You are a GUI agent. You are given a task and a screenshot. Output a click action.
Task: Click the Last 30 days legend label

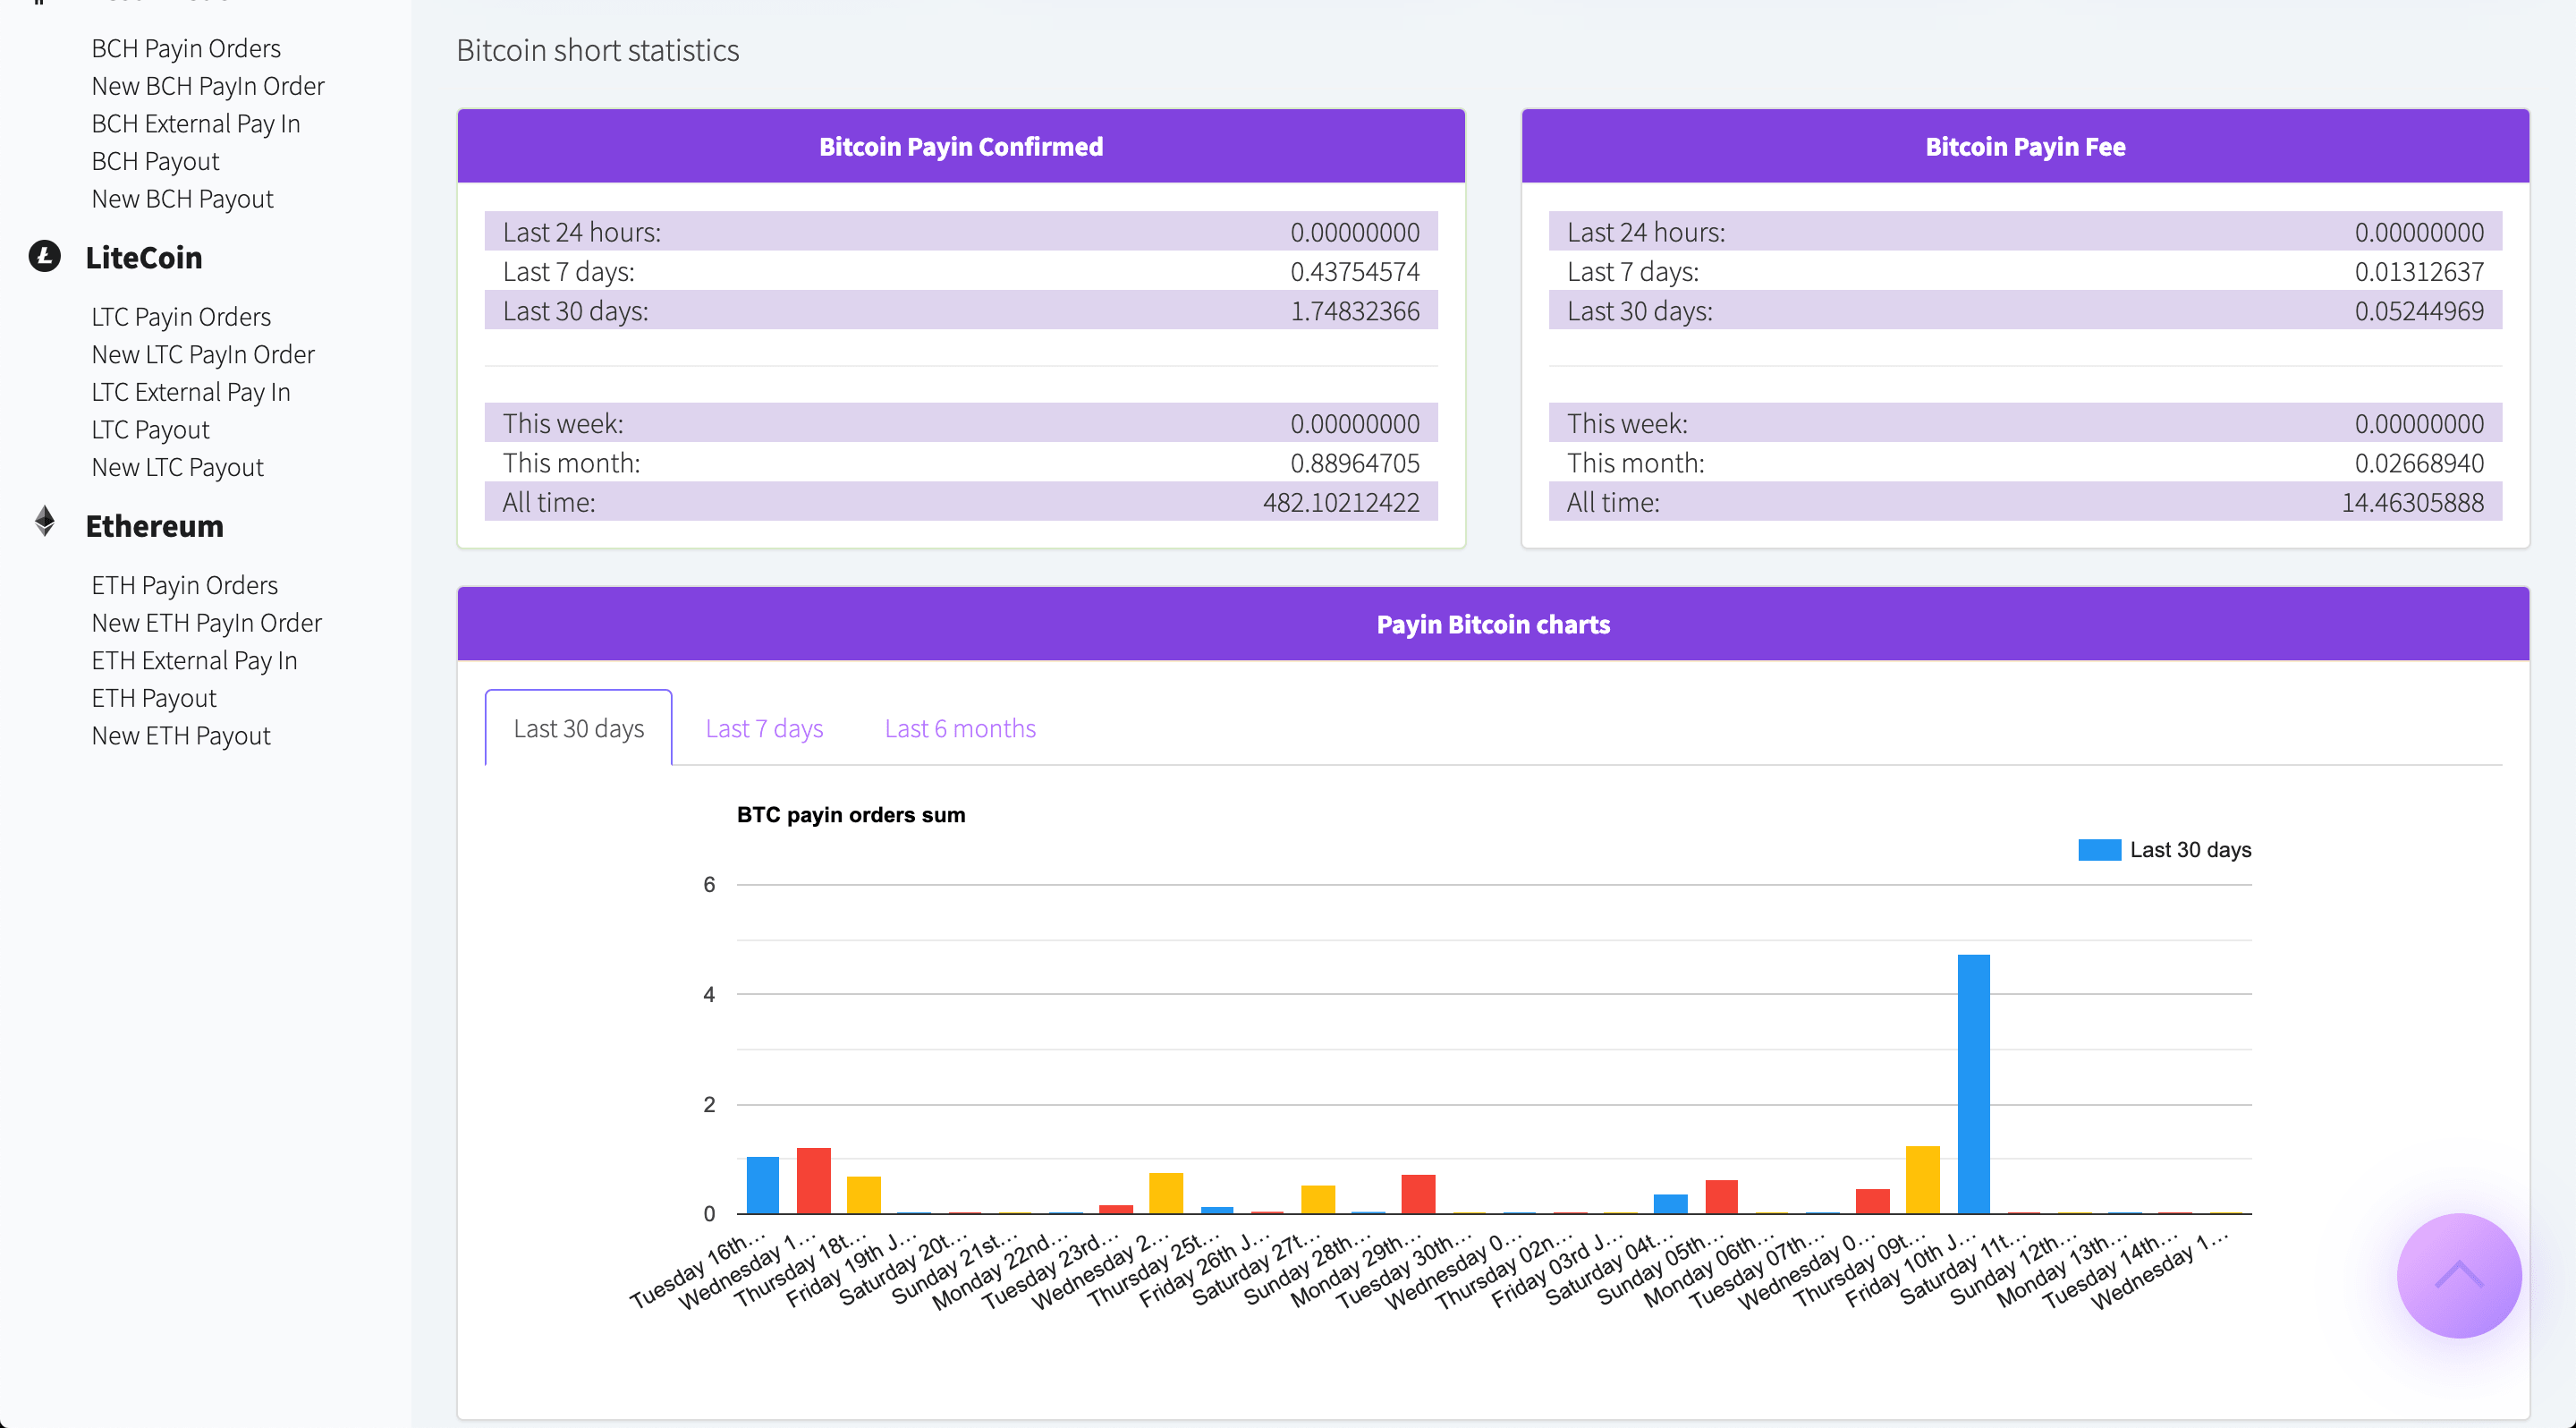pos(2190,850)
